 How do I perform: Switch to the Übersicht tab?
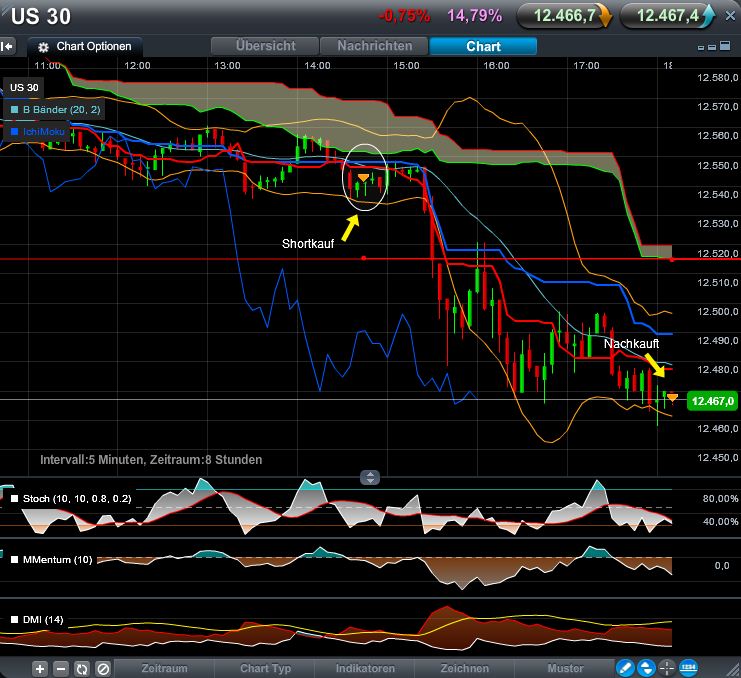tap(265, 46)
